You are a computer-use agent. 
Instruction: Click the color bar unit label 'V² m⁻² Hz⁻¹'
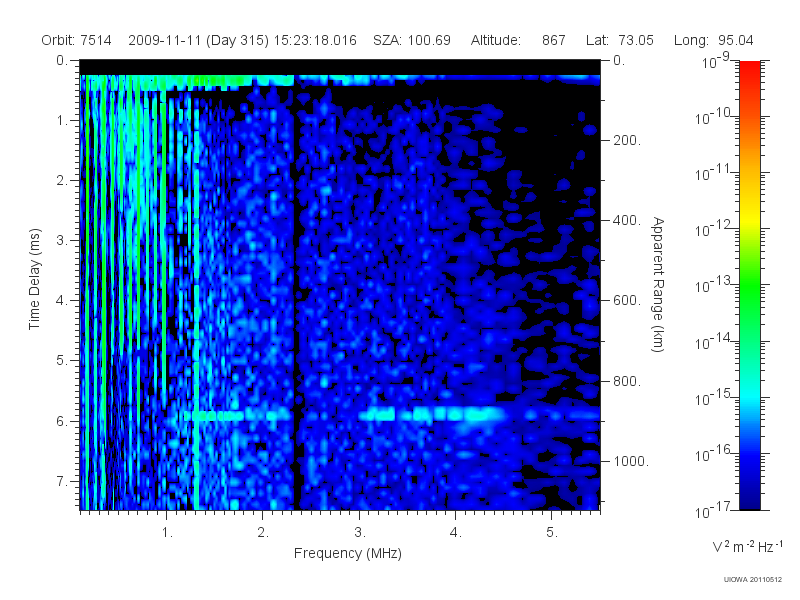point(747,546)
